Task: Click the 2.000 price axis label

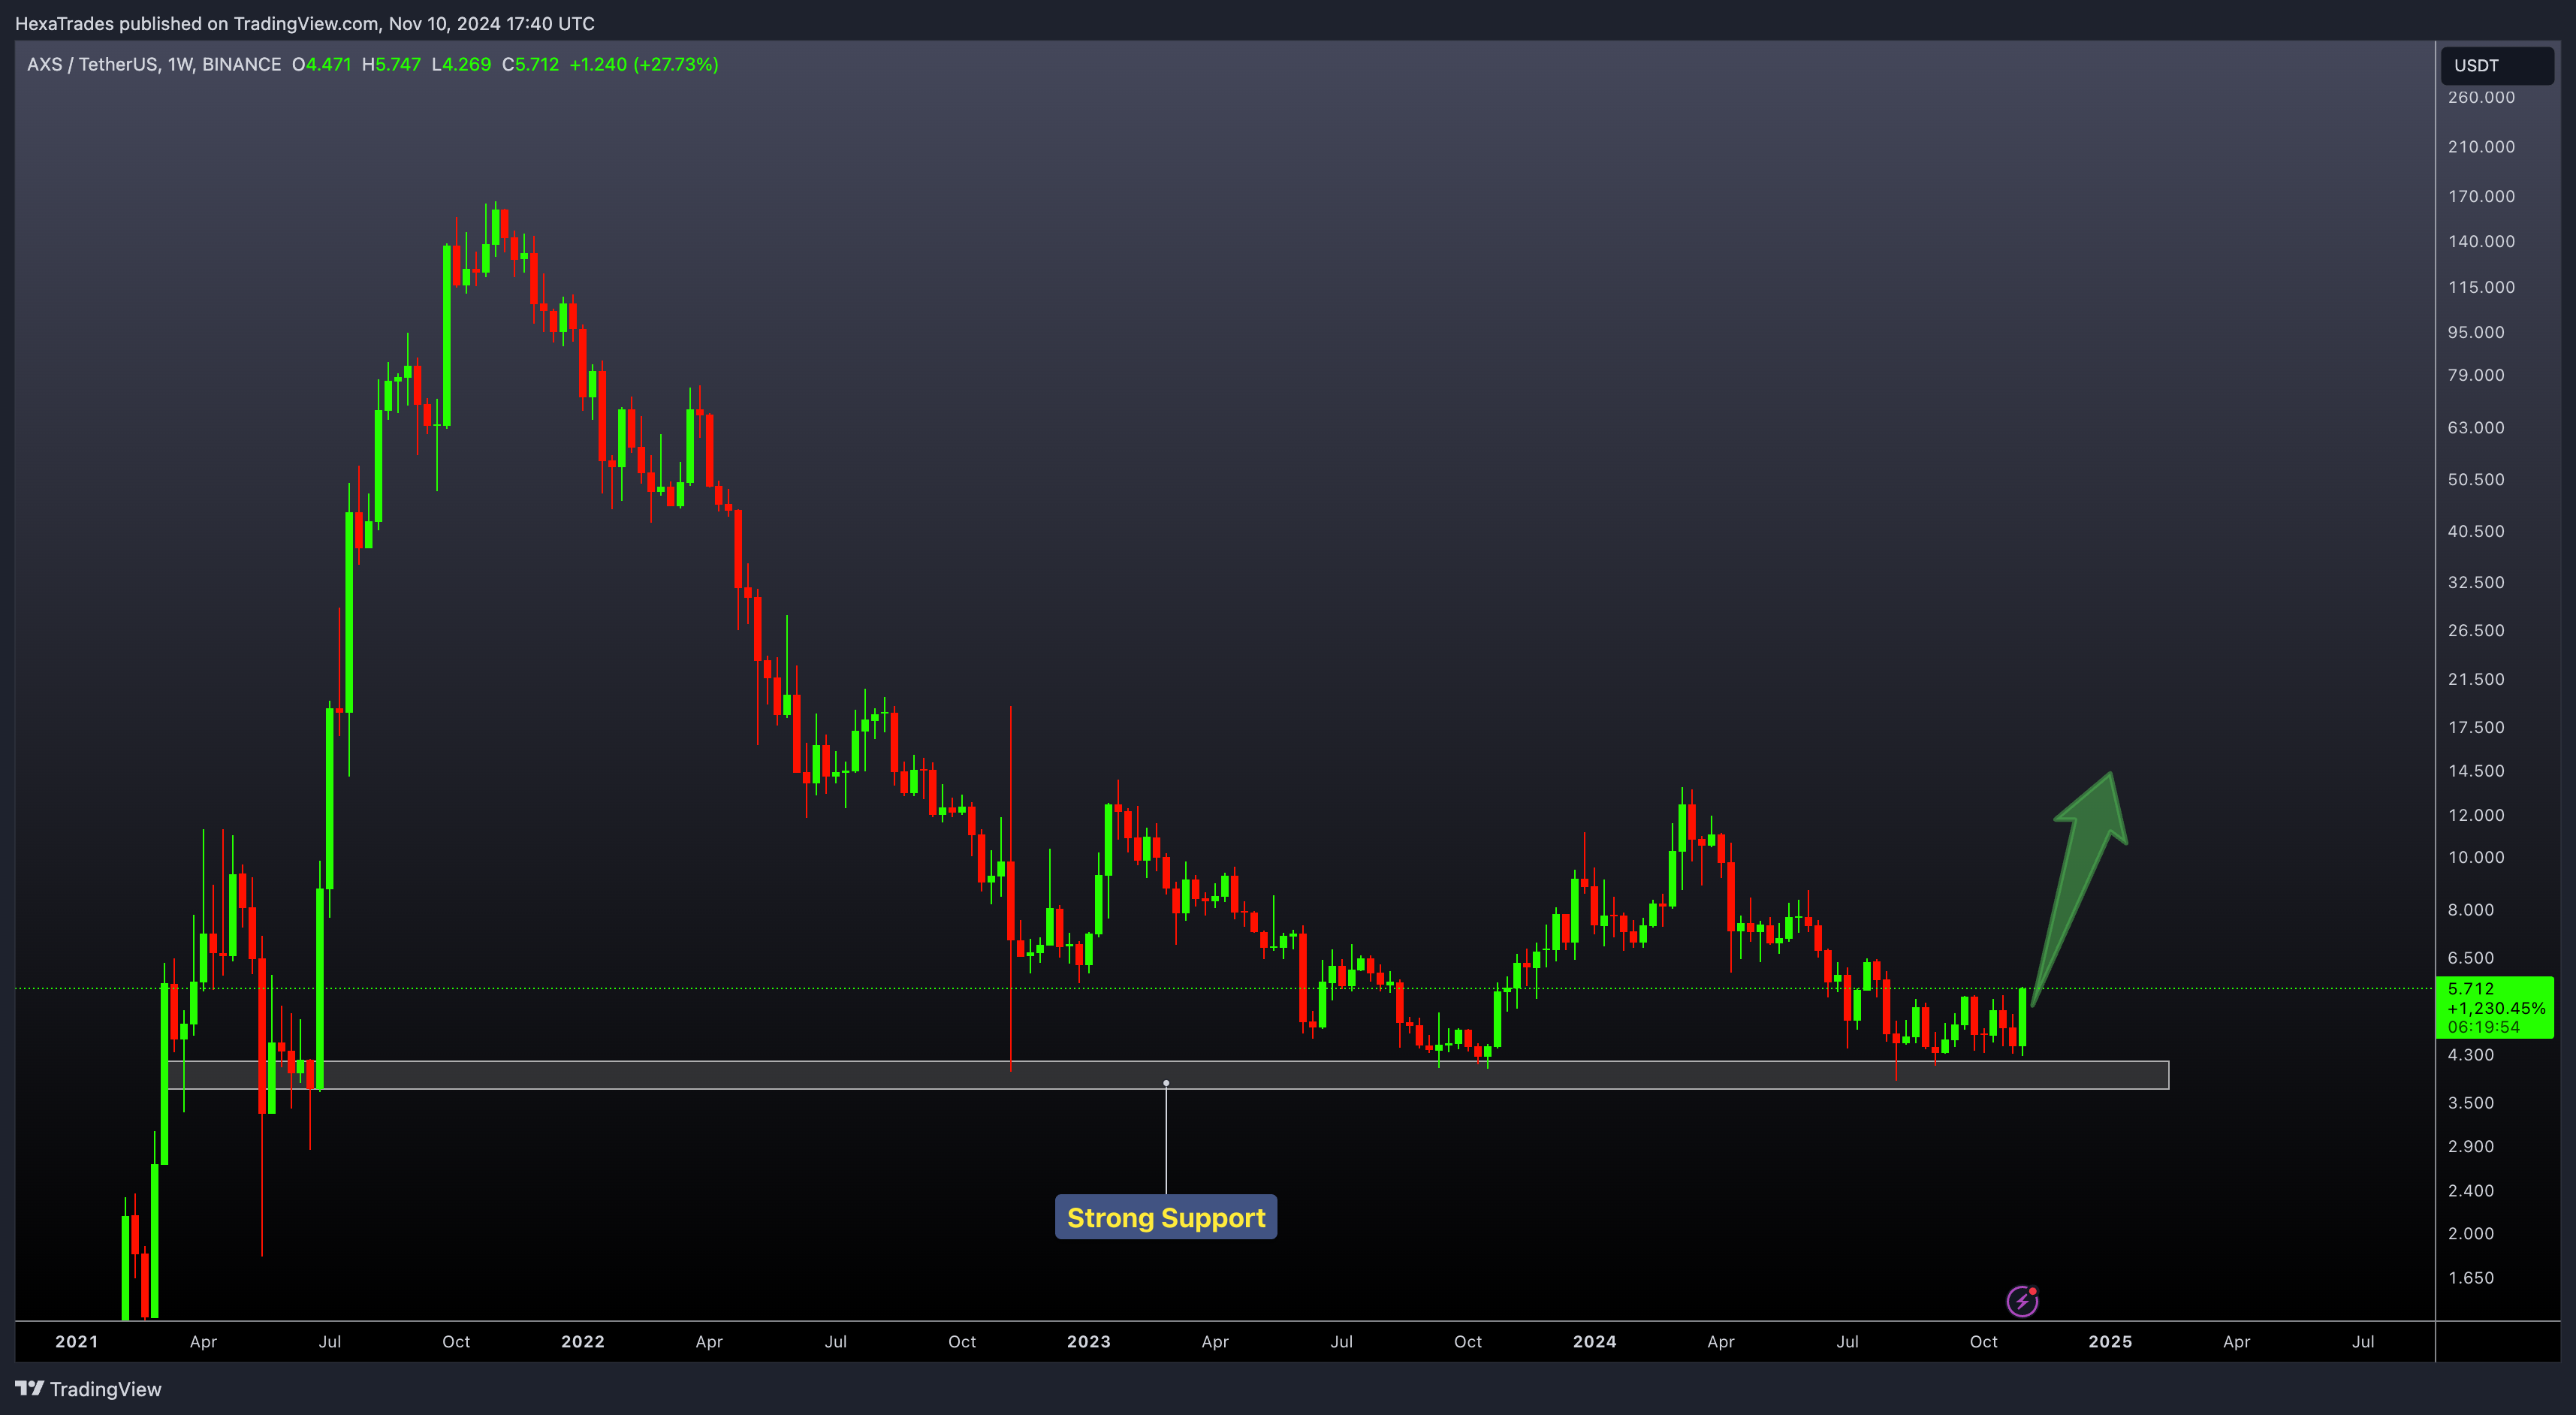Action: tap(2471, 1233)
